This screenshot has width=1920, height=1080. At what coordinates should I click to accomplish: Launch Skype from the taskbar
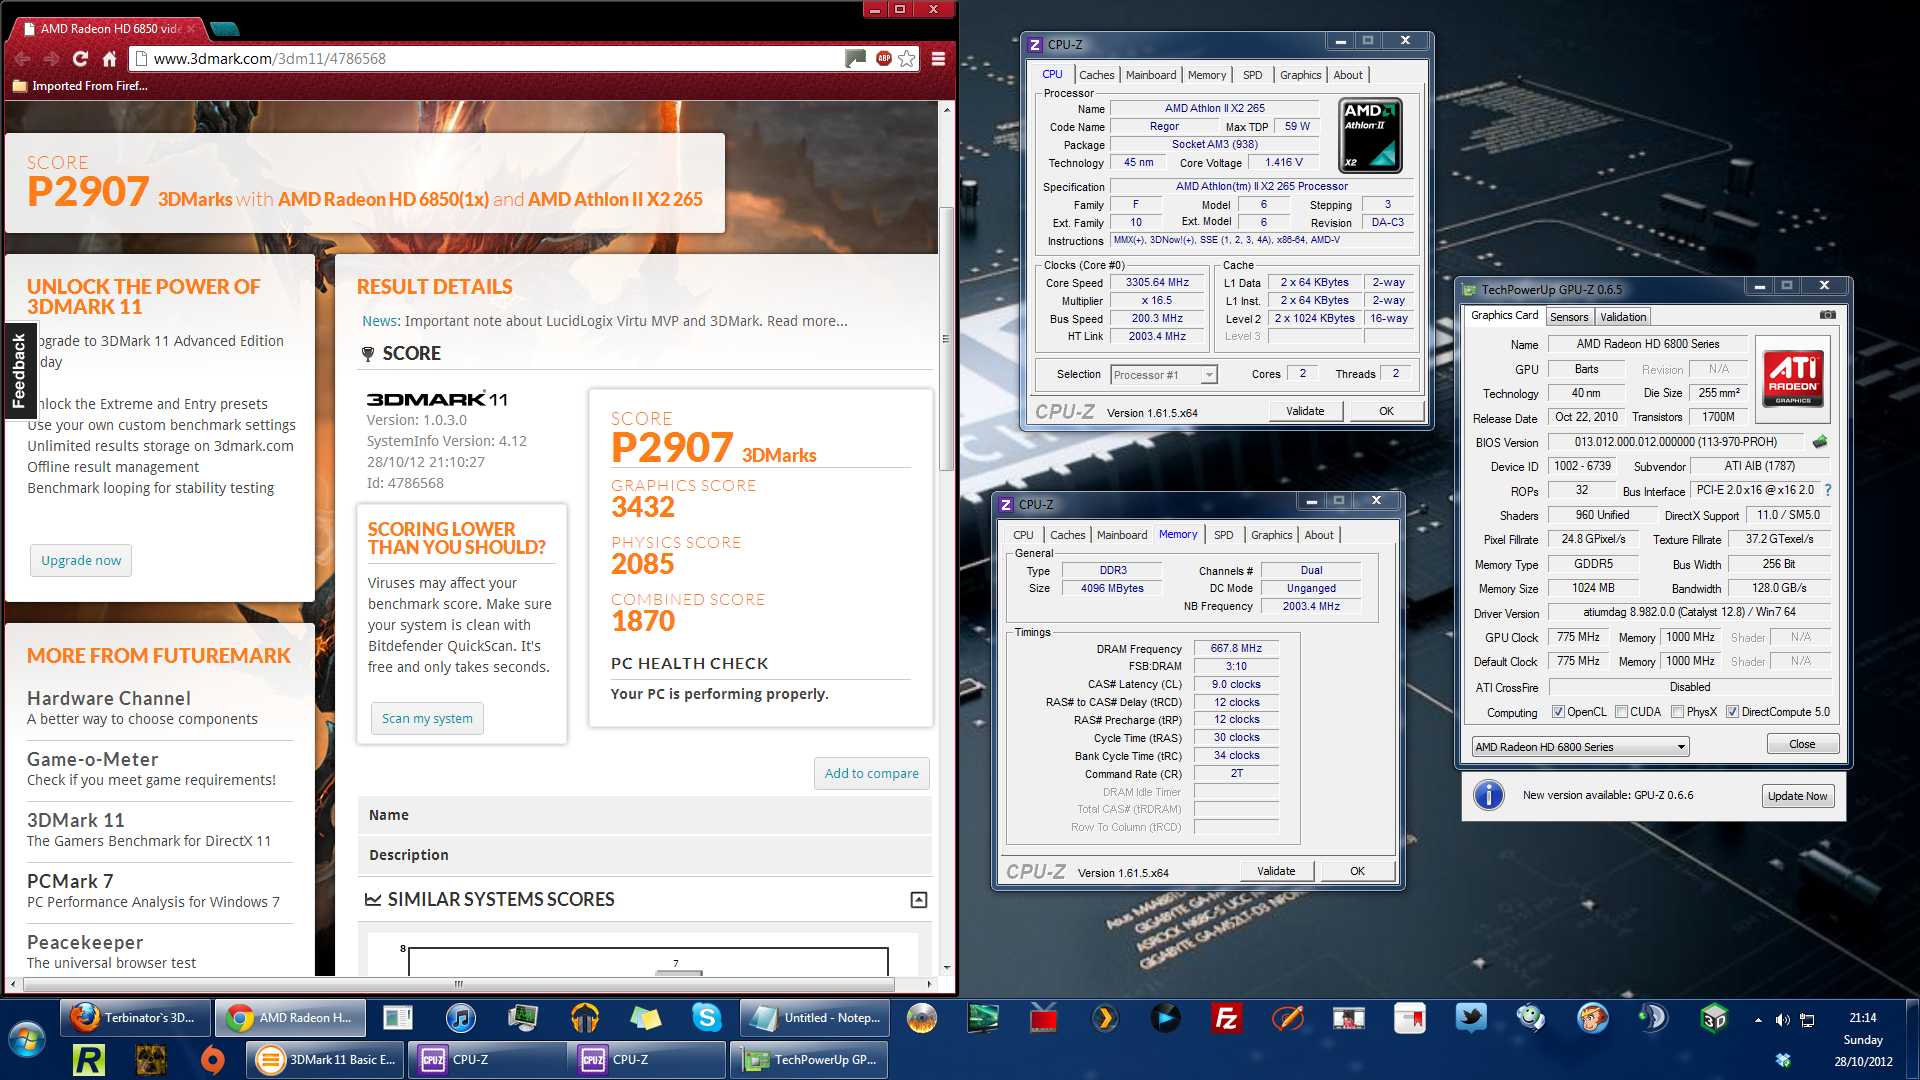pos(707,1018)
